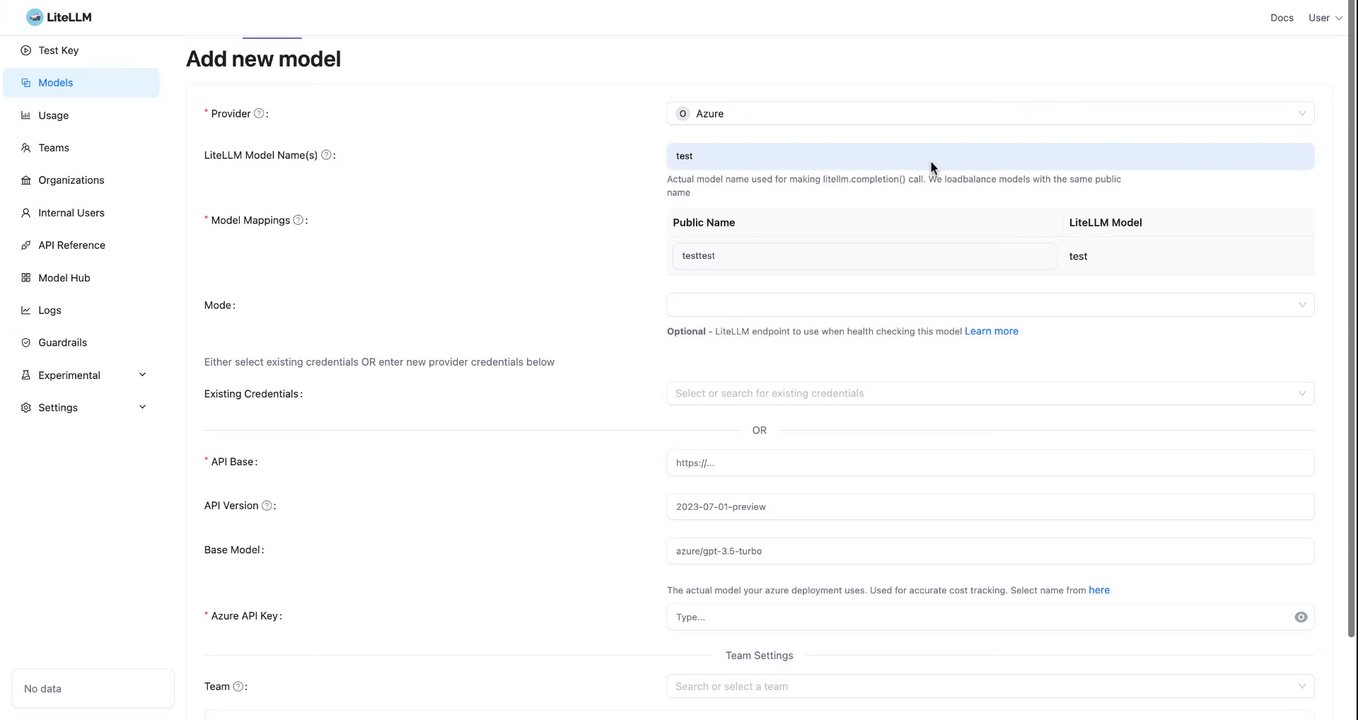Click the Learn more link
Screen dimensions: 1358x720
(991, 331)
